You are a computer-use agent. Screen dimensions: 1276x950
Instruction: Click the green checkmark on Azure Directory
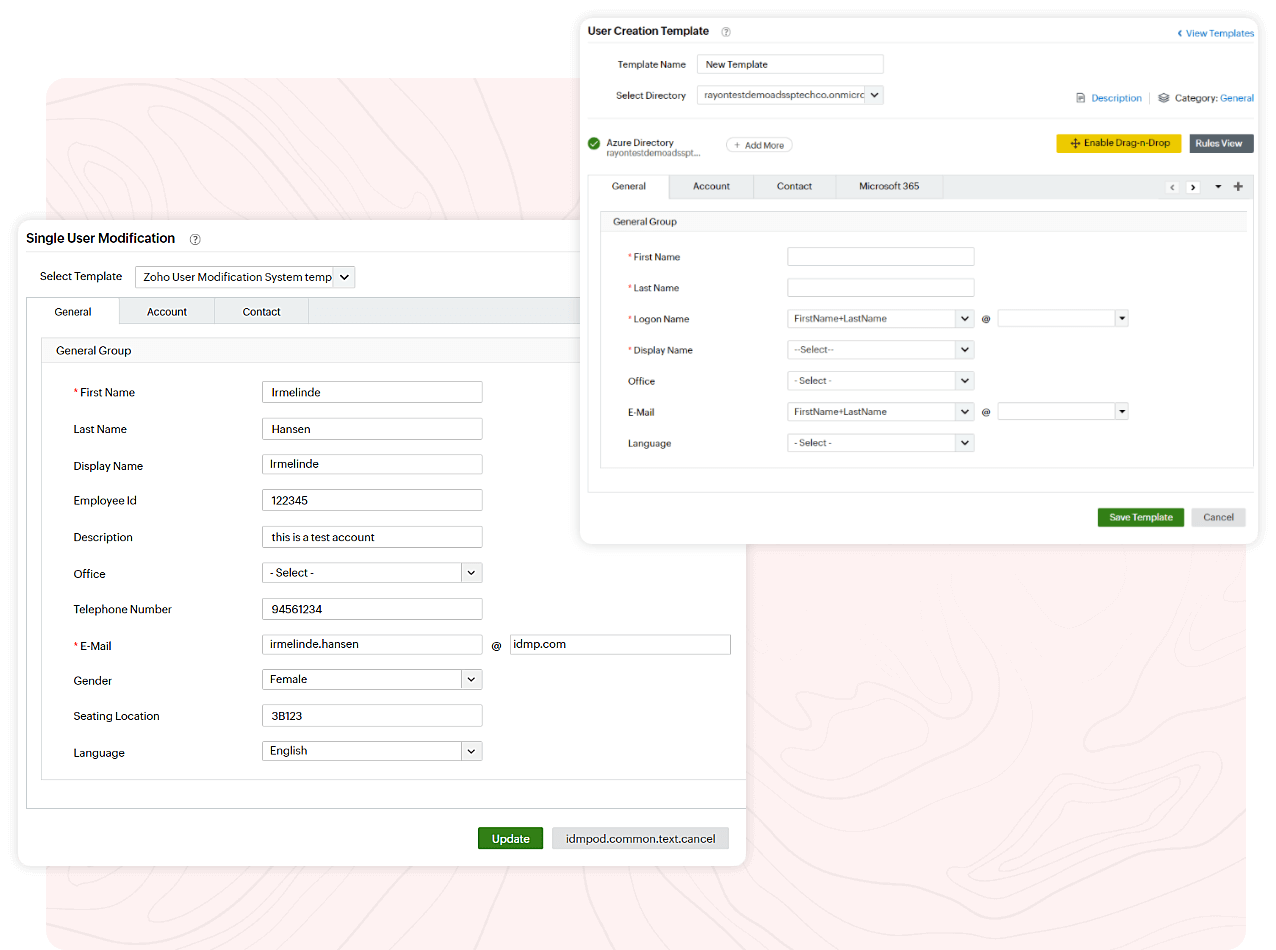tap(595, 143)
